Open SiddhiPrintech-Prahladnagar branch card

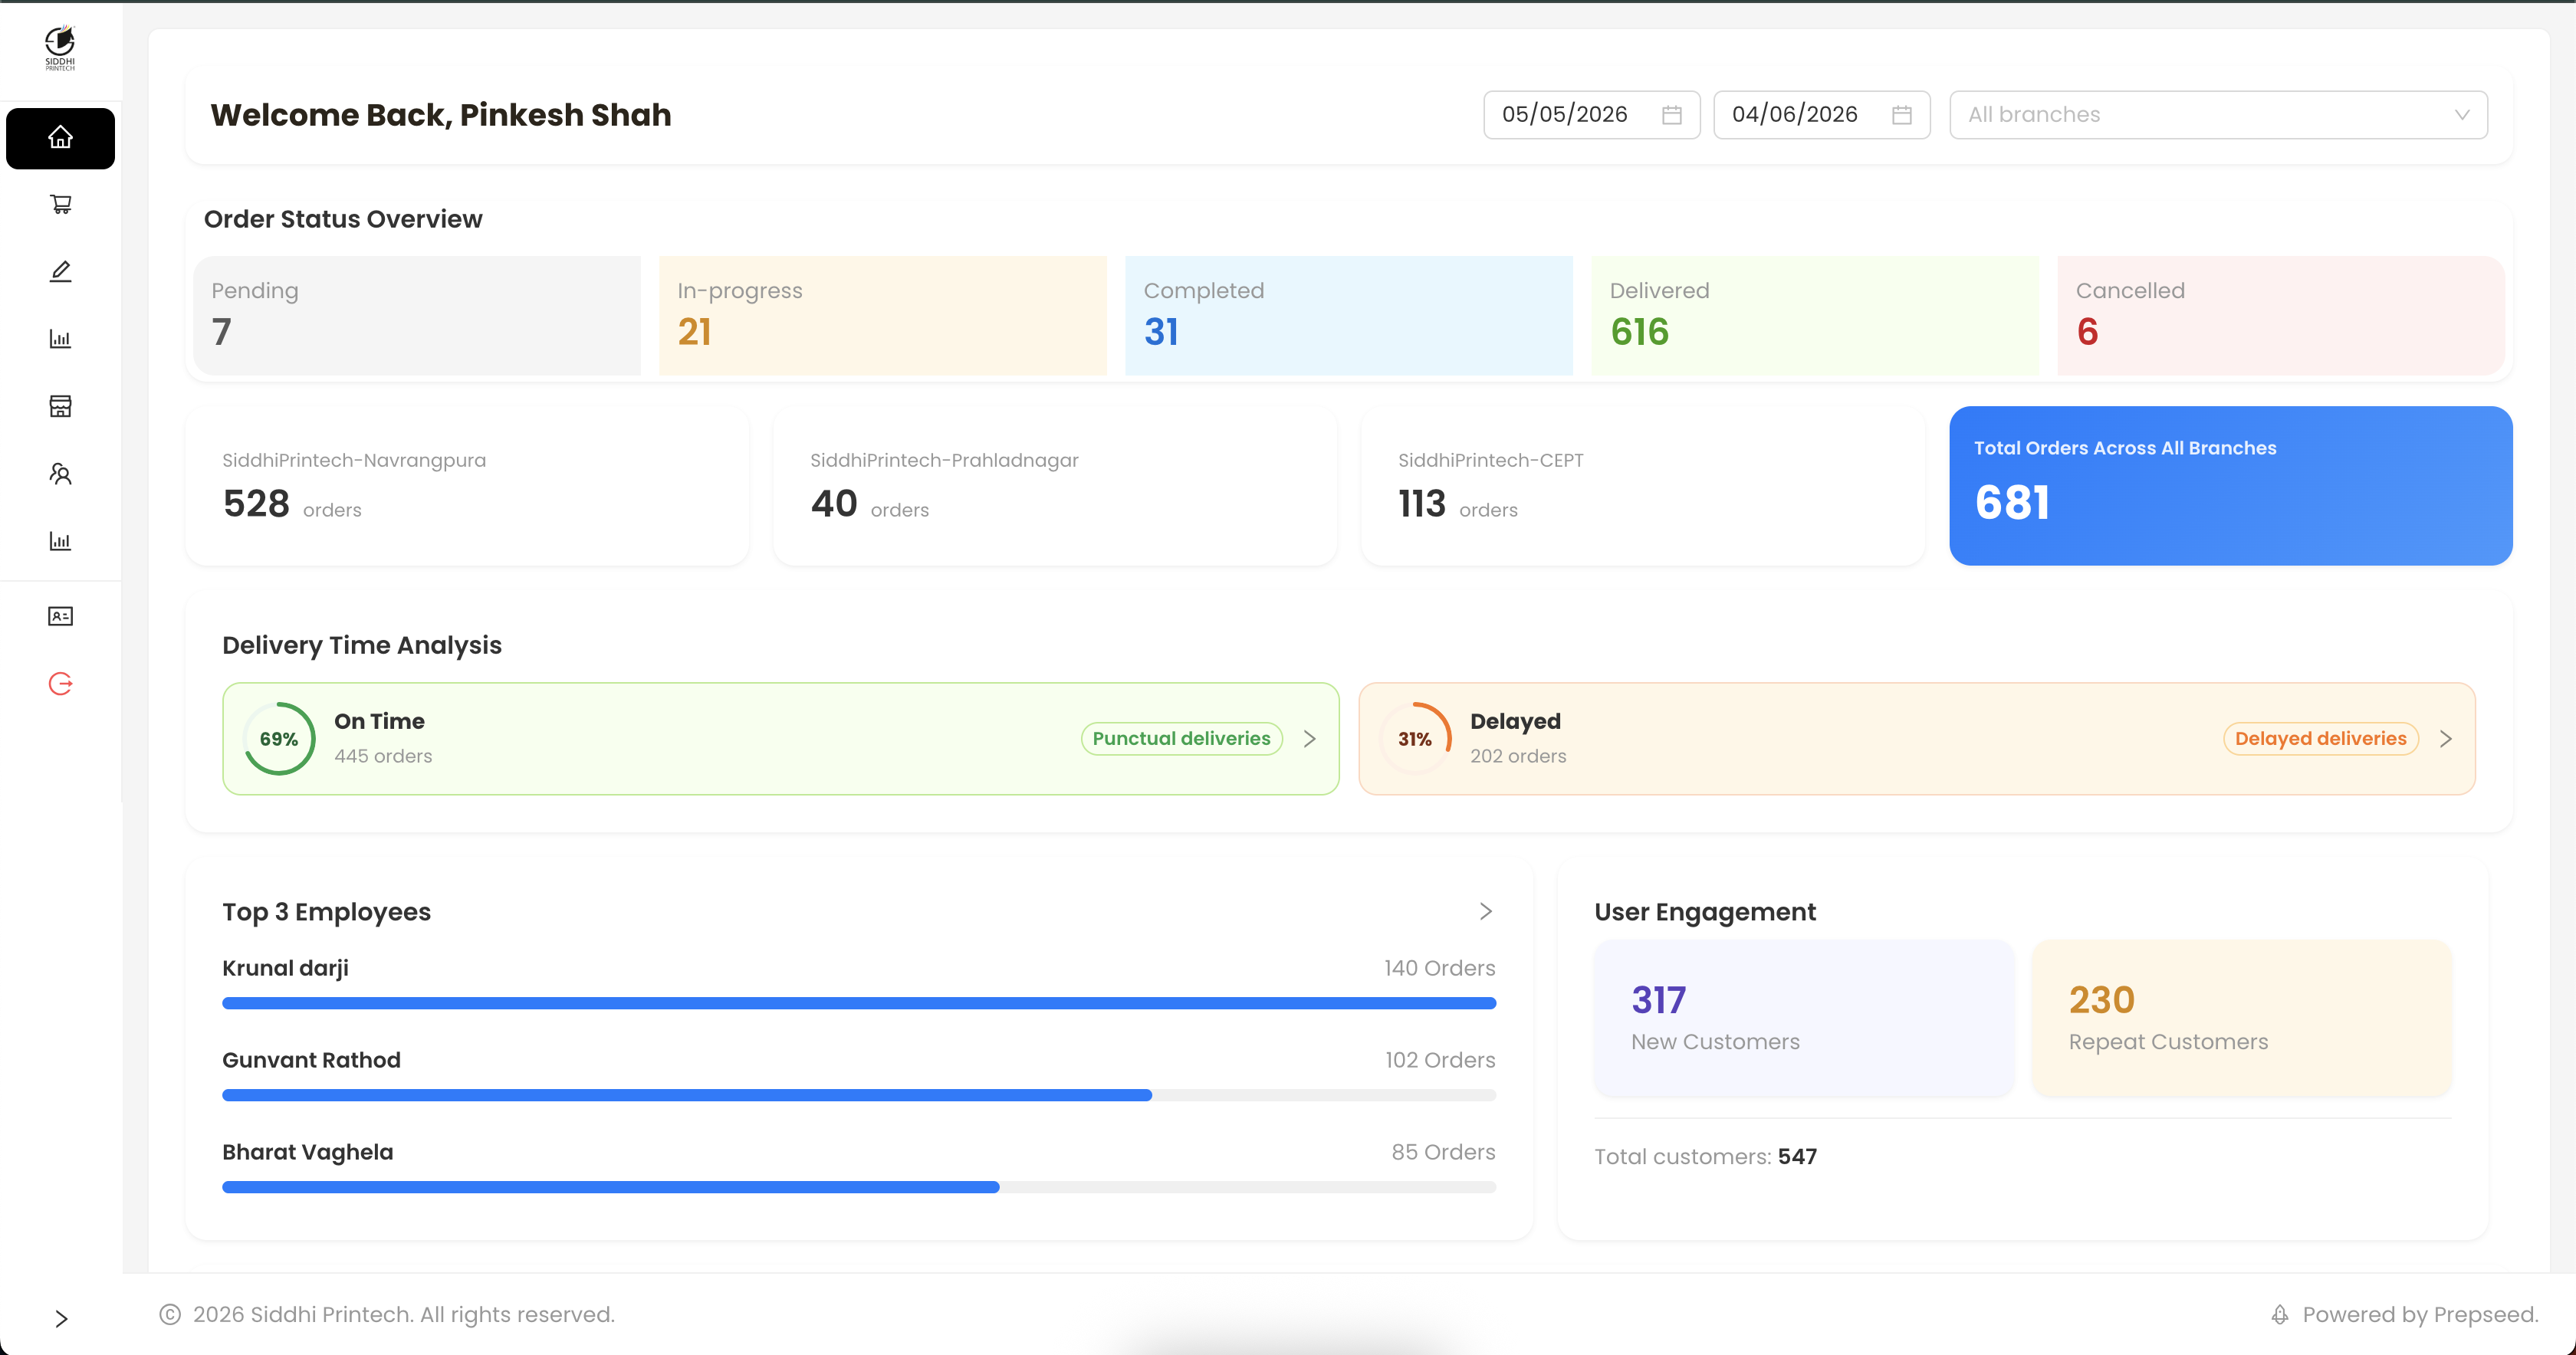point(1055,486)
